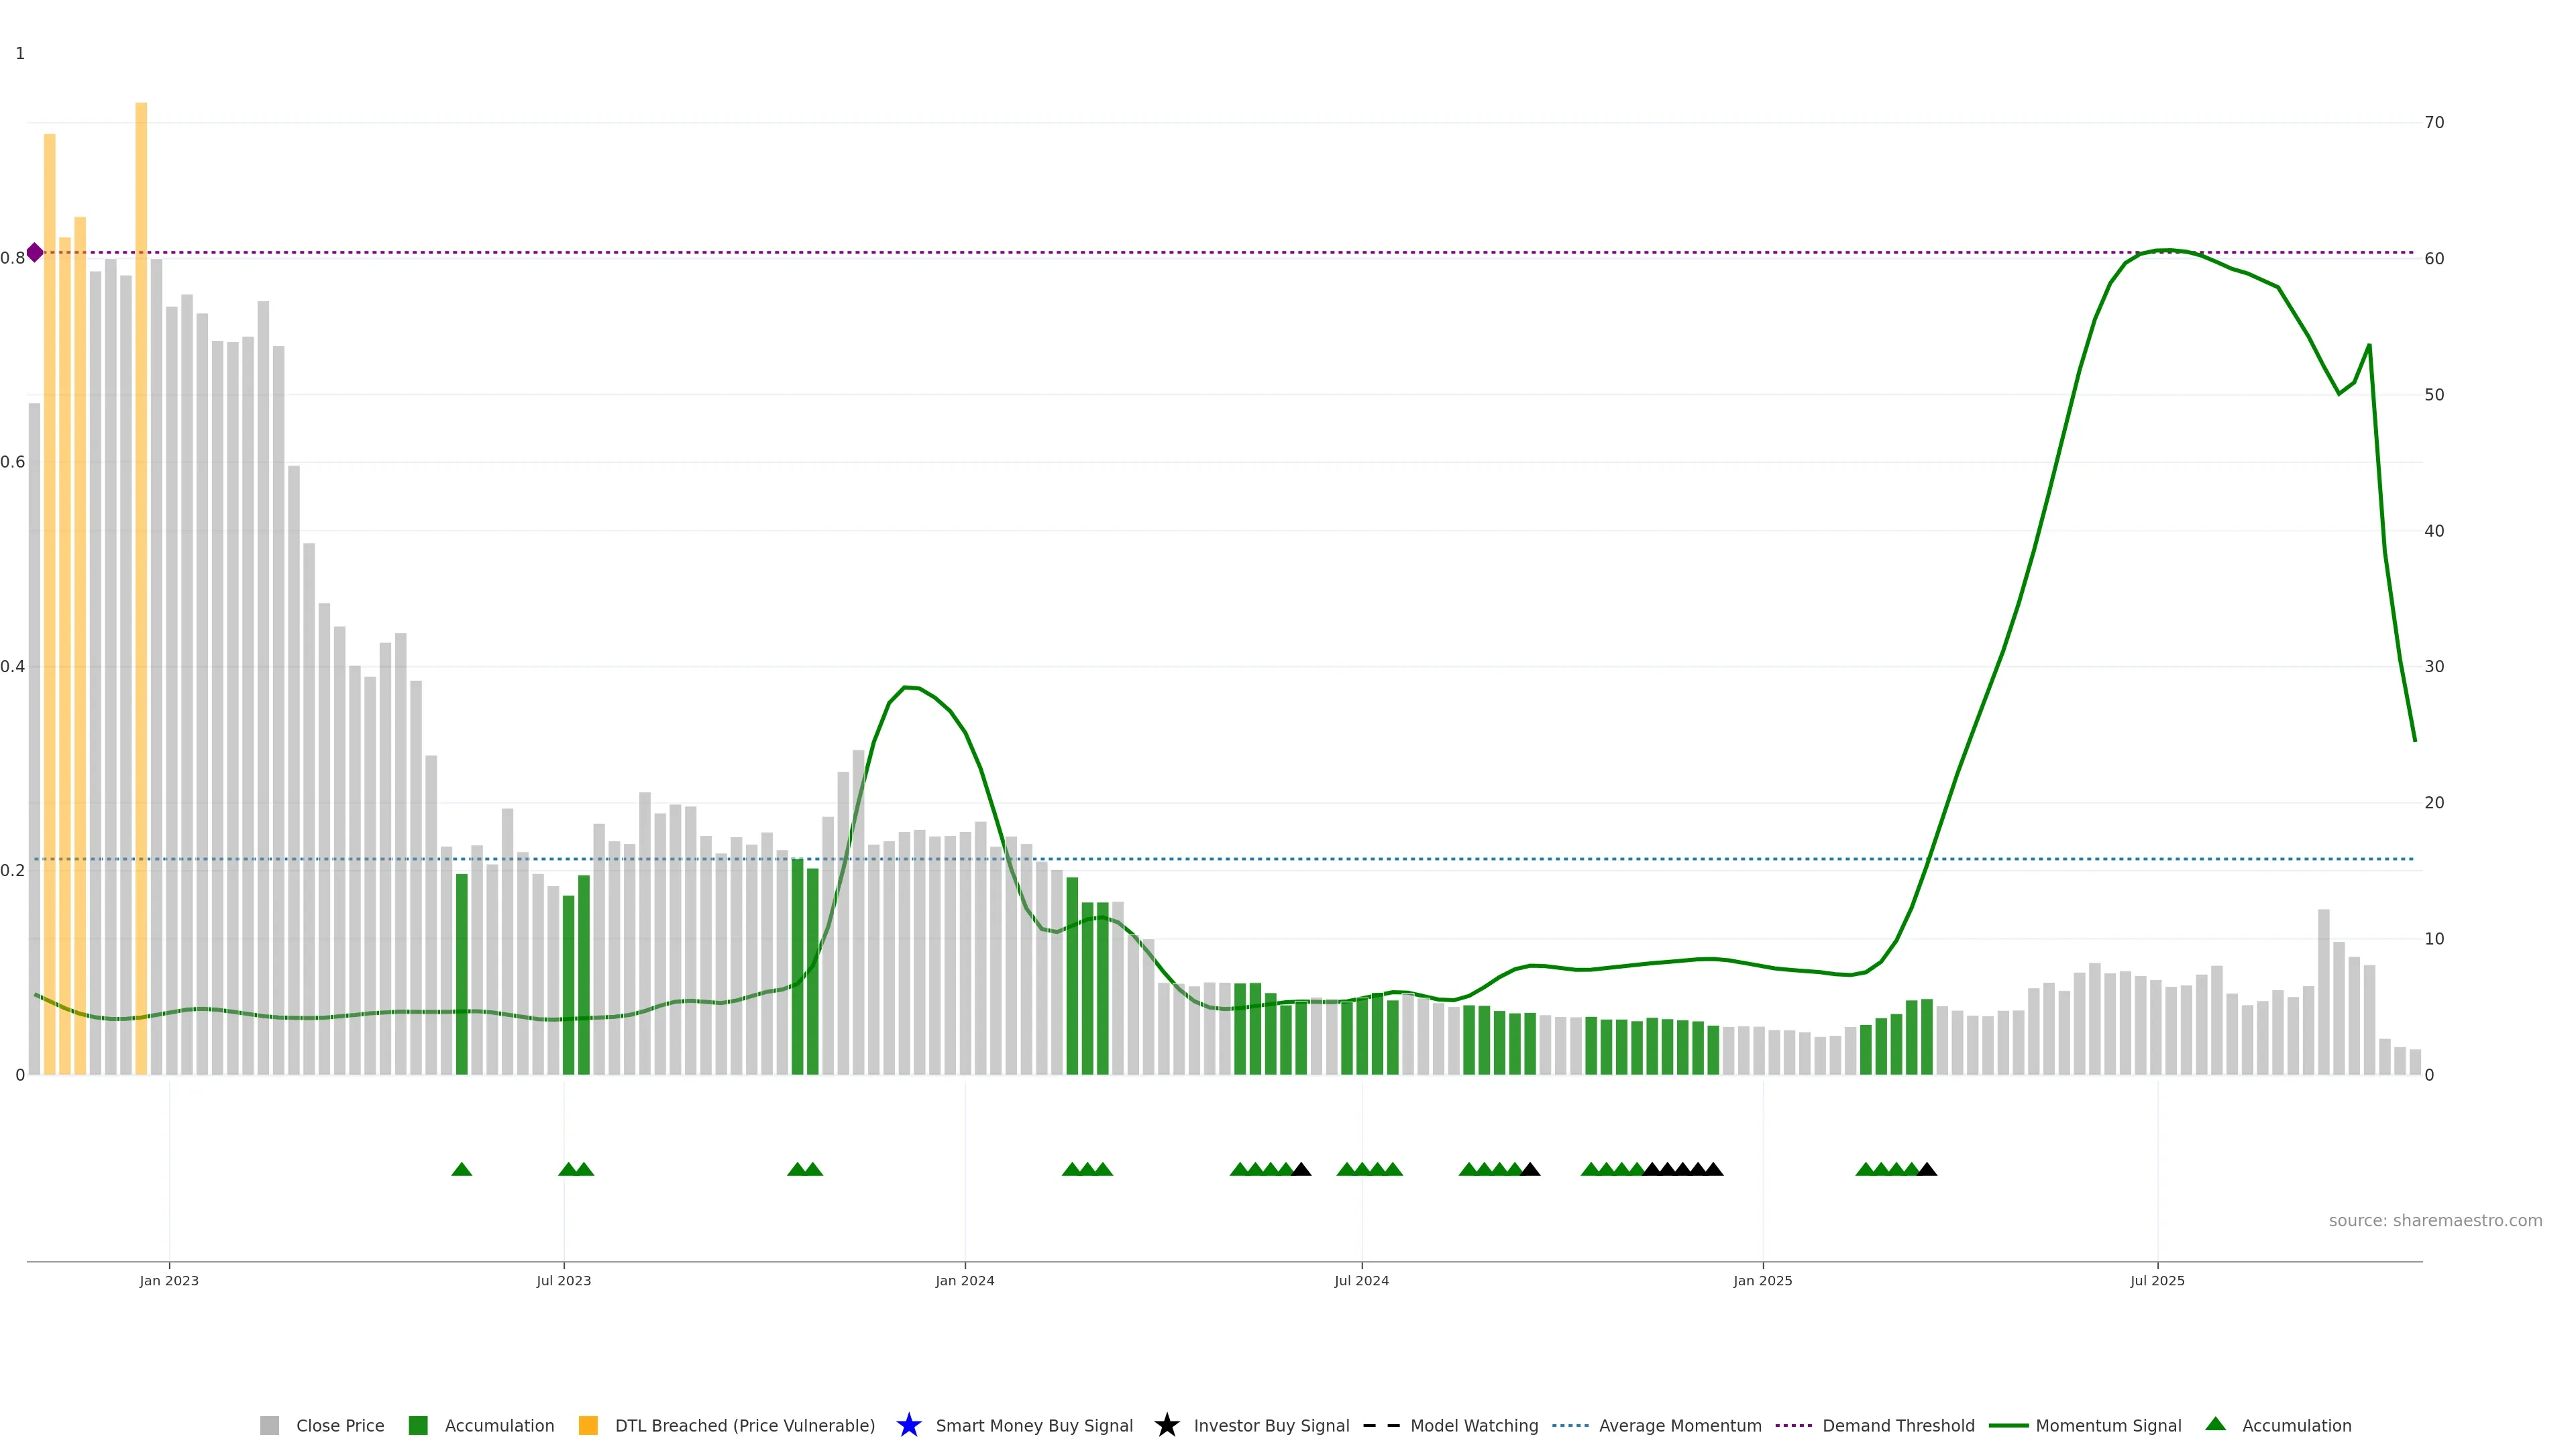Click the blue Smart Money Buy Signal star
2576x1449 pixels.
(908, 1425)
